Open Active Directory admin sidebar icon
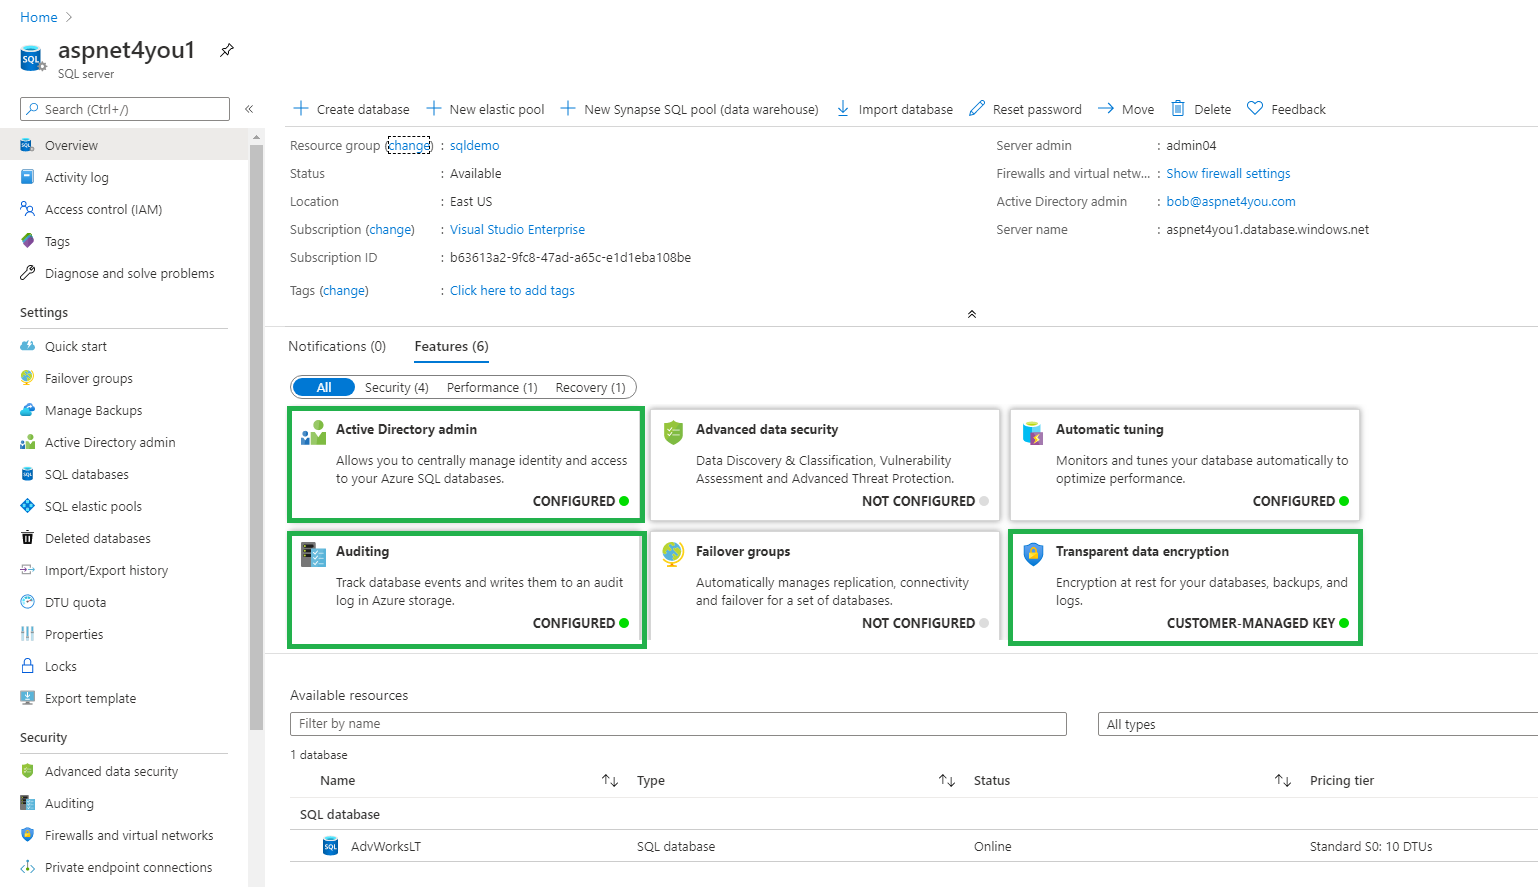Screen dimensions: 1538x887 click(27, 442)
